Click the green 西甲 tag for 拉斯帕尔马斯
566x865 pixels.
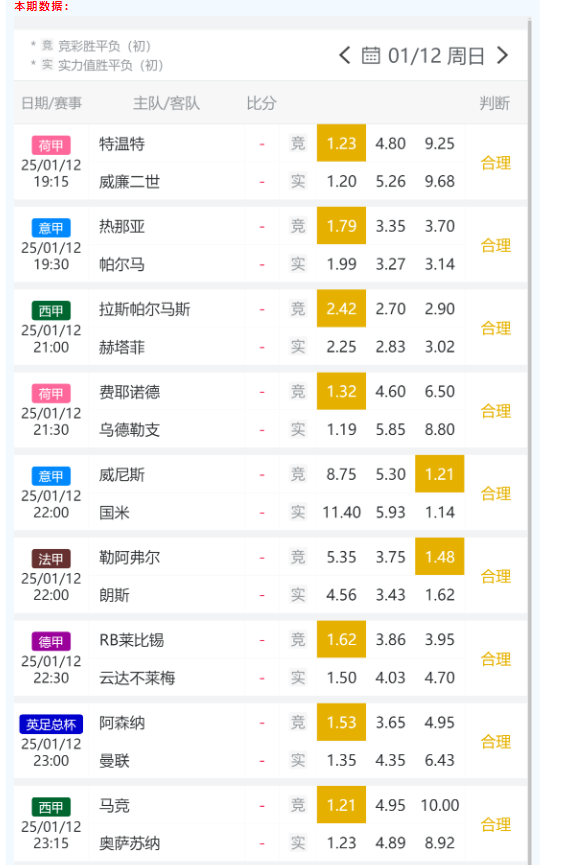coord(51,311)
